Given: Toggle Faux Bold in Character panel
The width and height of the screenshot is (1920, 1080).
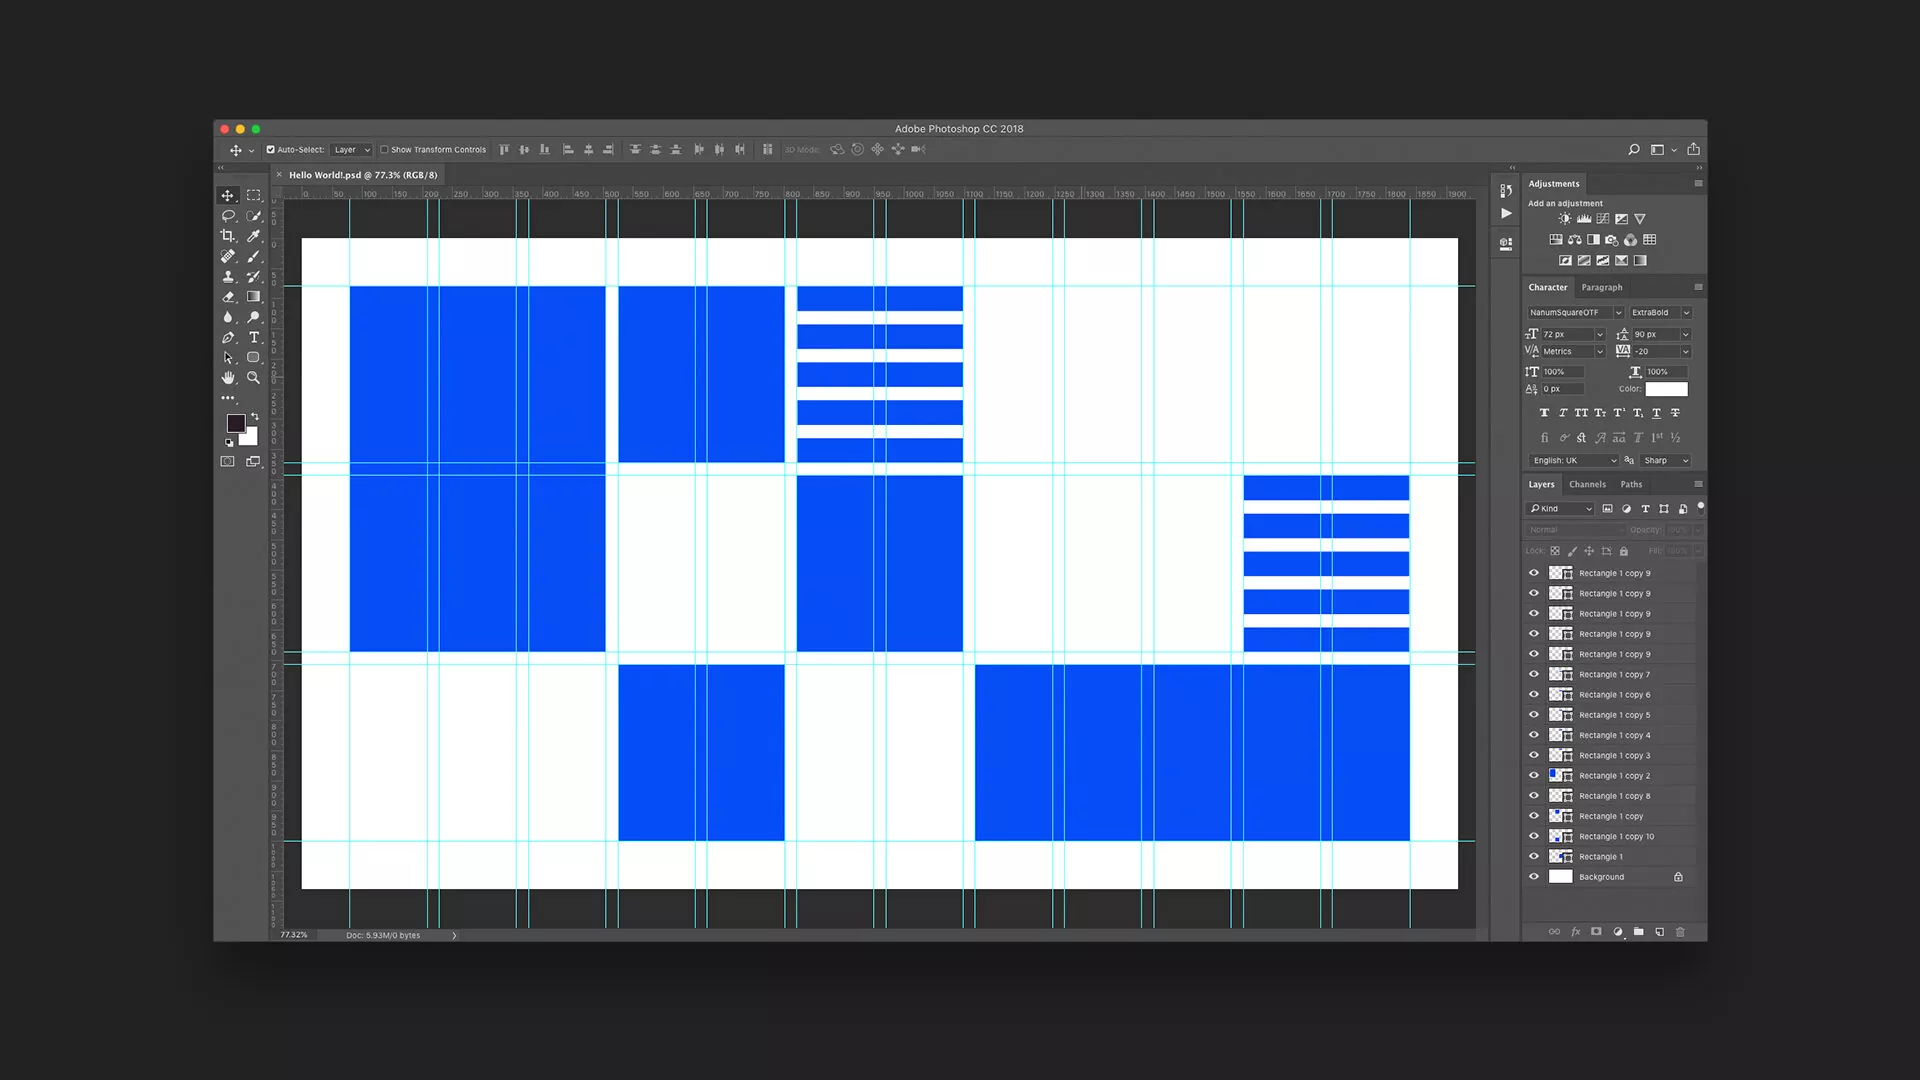Looking at the screenshot, I should tap(1544, 413).
